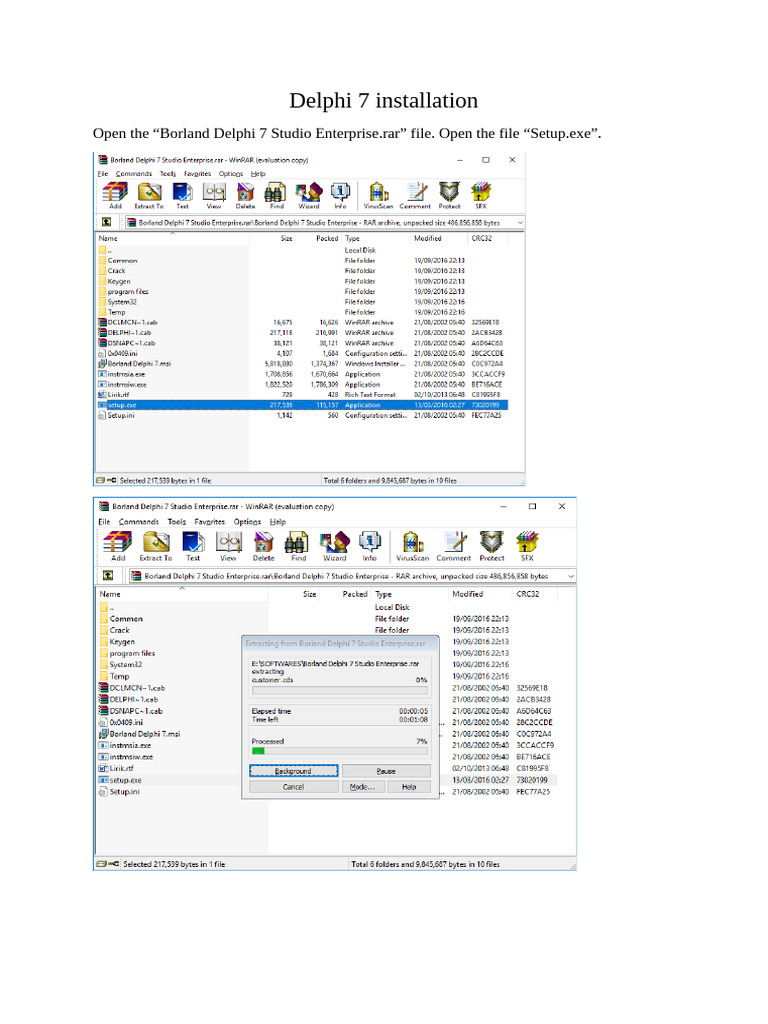The width and height of the screenshot is (768, 1024).
Task: Click Add icon in lower WinRAR window
Action: pos(118,546)
